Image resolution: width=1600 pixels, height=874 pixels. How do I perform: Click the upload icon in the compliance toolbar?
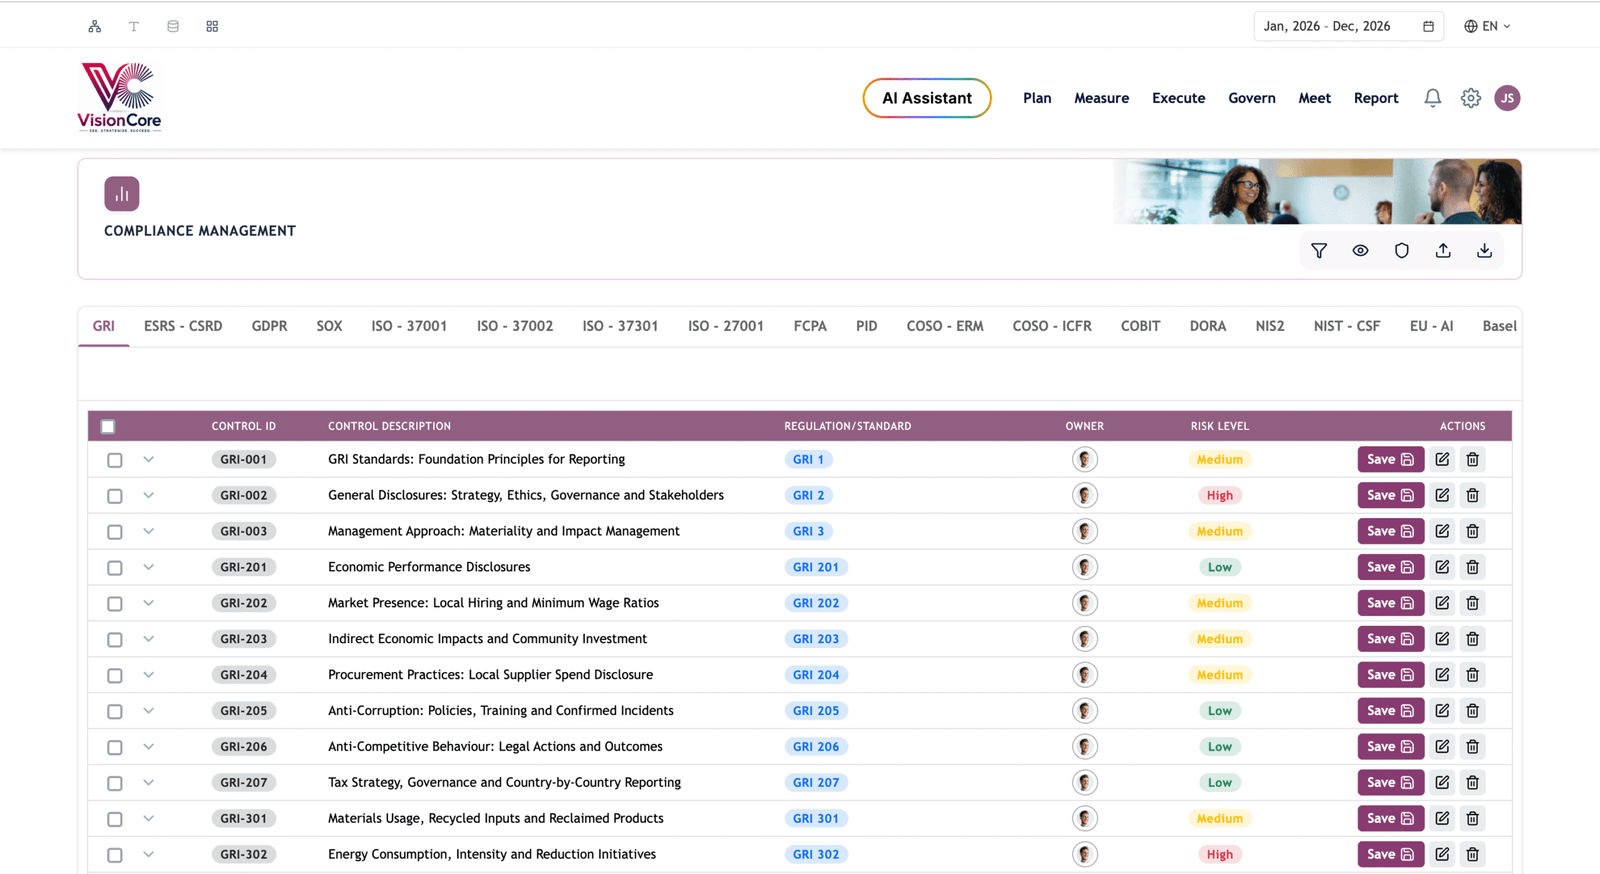(1443, 251)
